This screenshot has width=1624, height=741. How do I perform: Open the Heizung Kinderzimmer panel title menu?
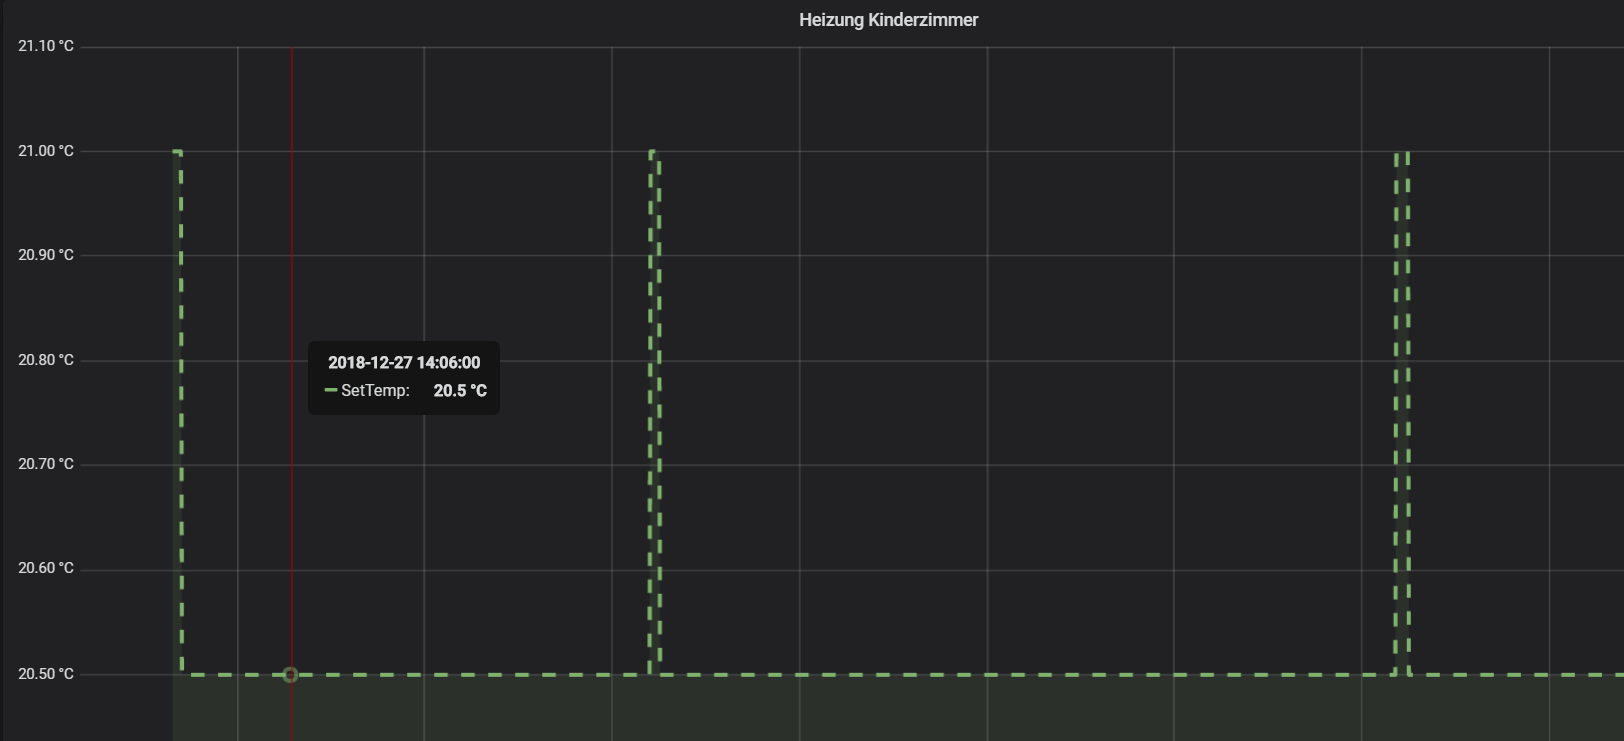pyautogui.click(x=888, y=20)
